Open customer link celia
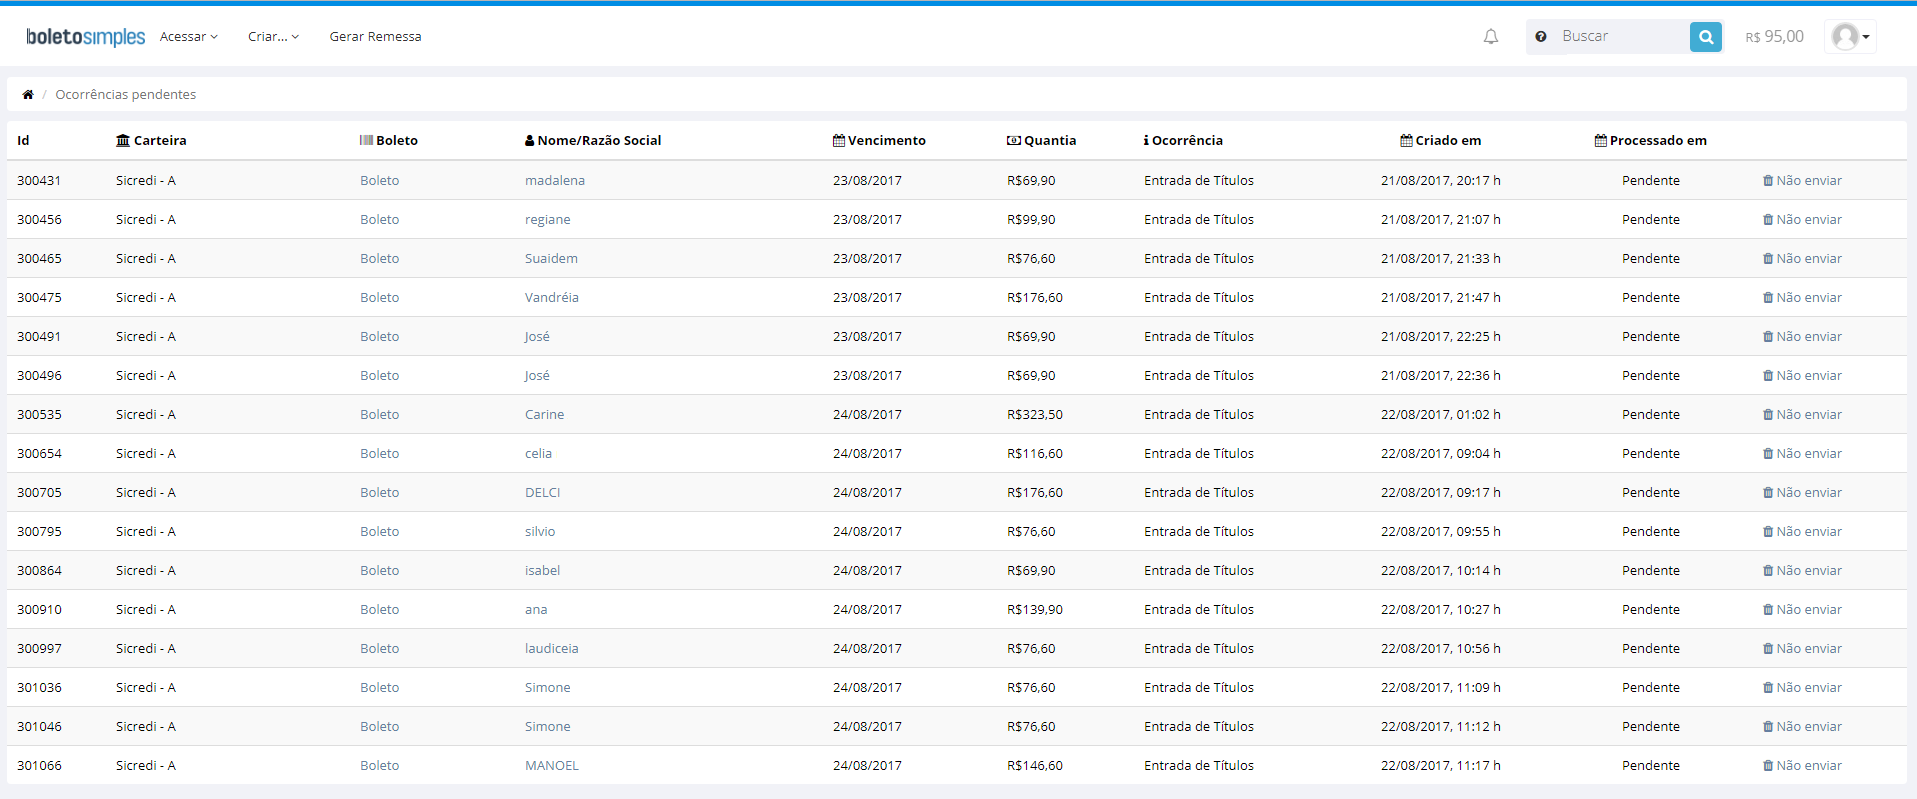The width and height of the screenshot is (1917, 799). point(538,454)
